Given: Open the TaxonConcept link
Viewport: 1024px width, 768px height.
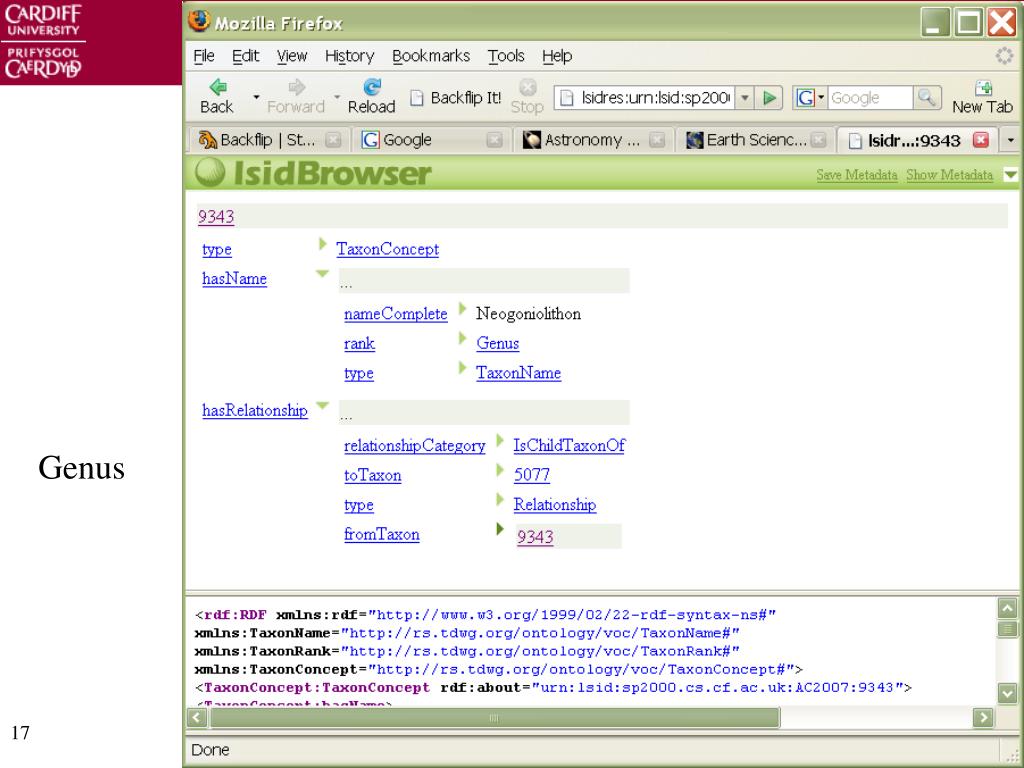Looking at the screenshot, I should click(387, 249).
